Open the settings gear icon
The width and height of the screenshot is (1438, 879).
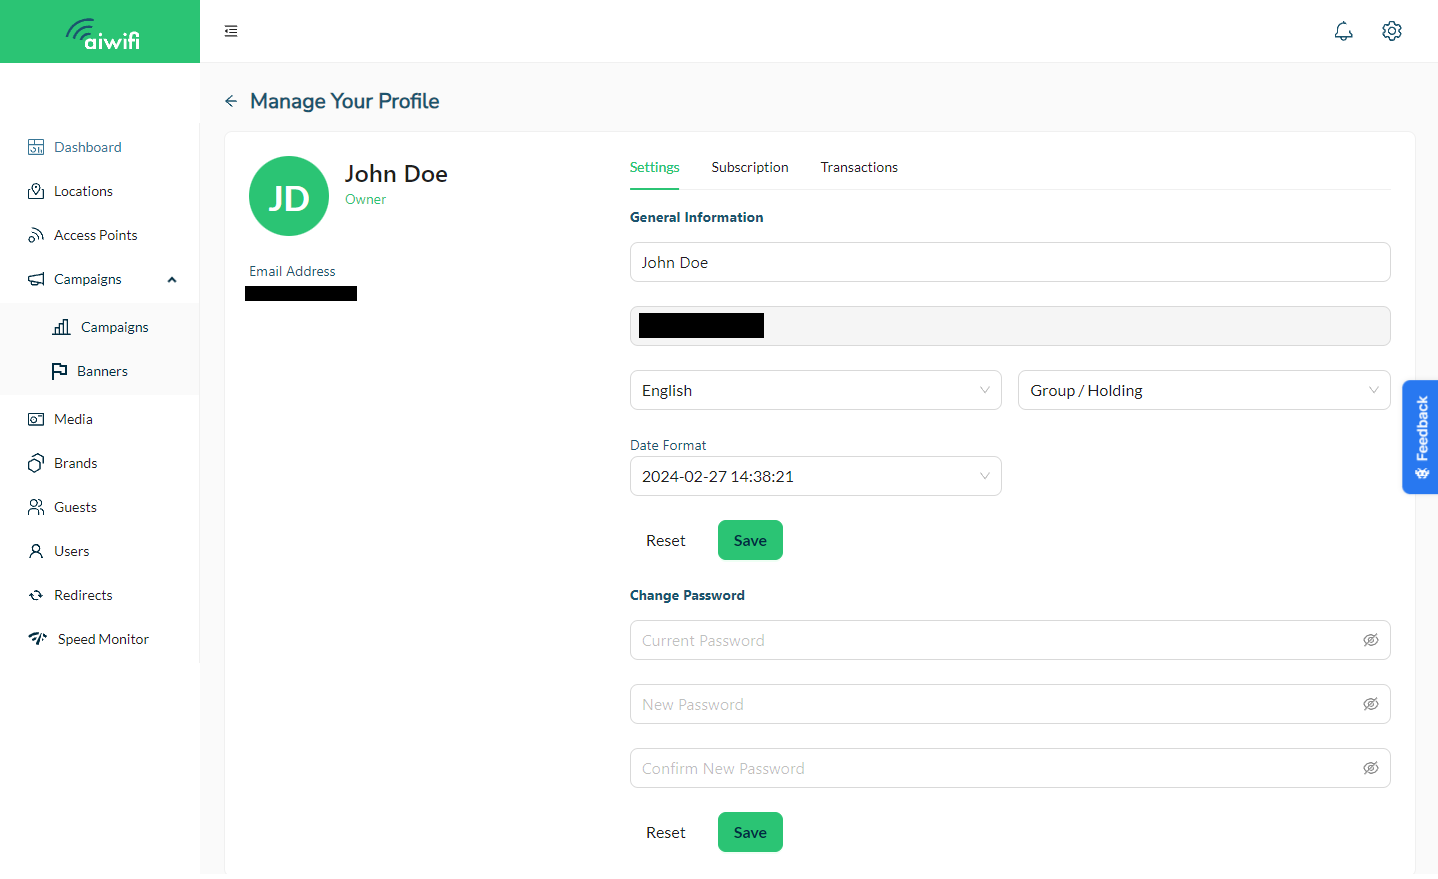[x=1391, y=31]
